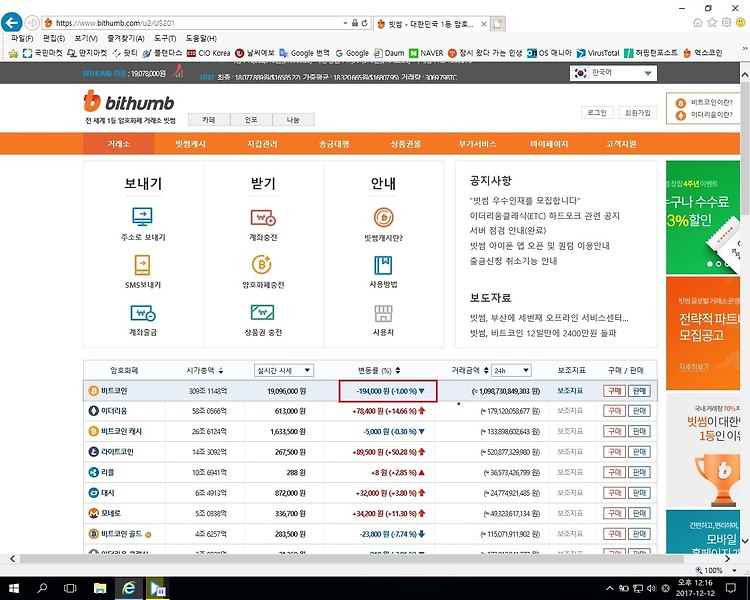
Task: Click 비트코인 캐시 row name
Action: (x=121, y=432)
